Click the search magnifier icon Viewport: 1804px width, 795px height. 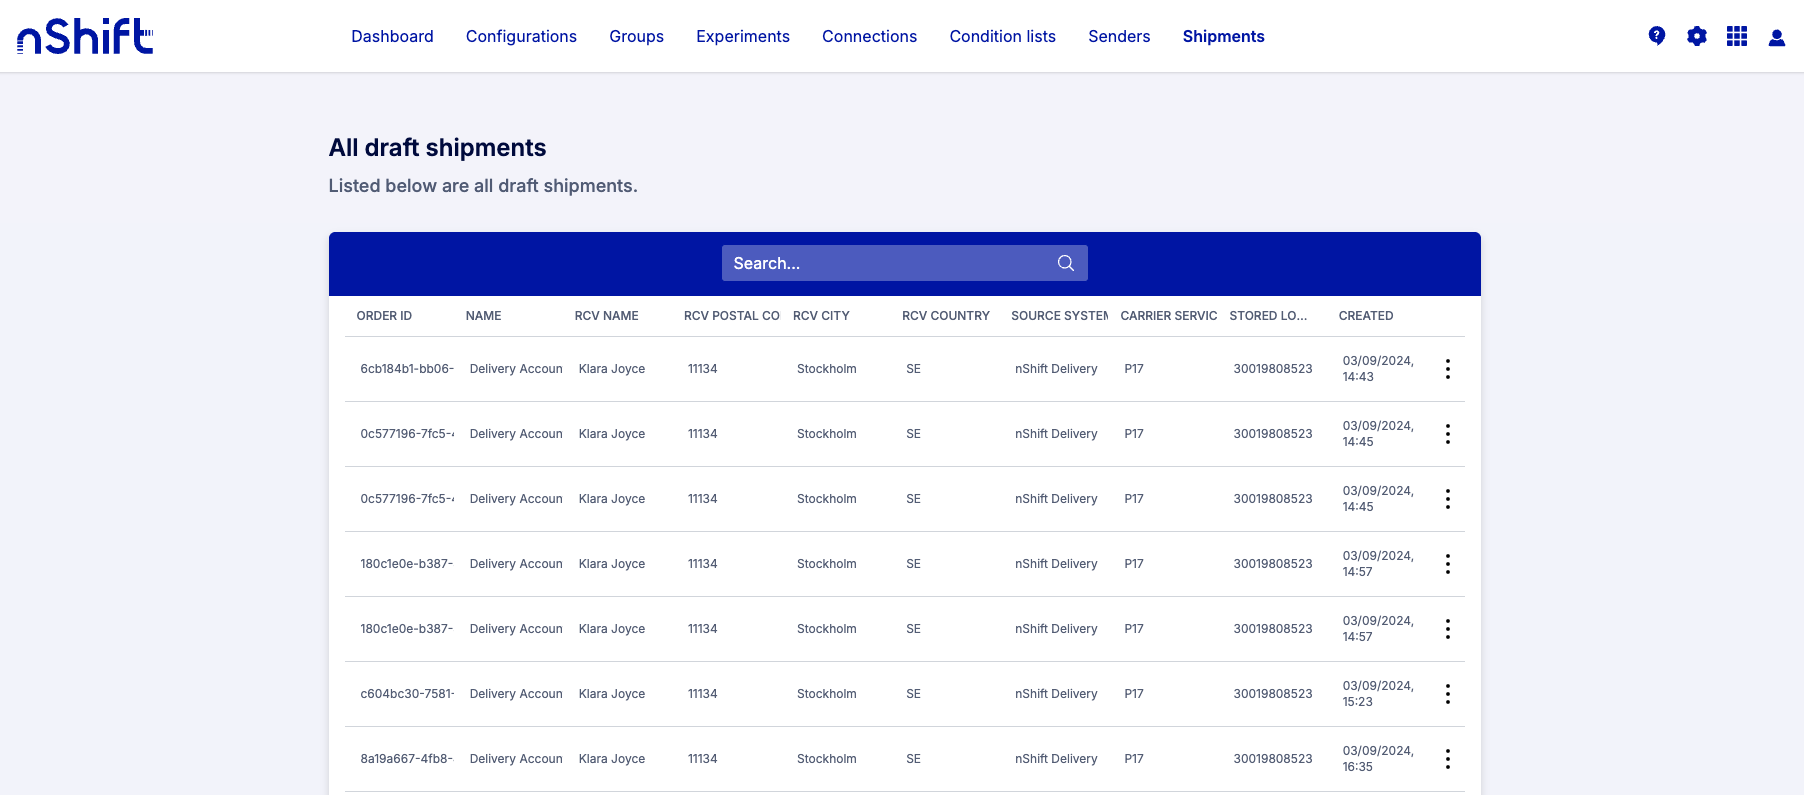click(x=1065, y=263)
